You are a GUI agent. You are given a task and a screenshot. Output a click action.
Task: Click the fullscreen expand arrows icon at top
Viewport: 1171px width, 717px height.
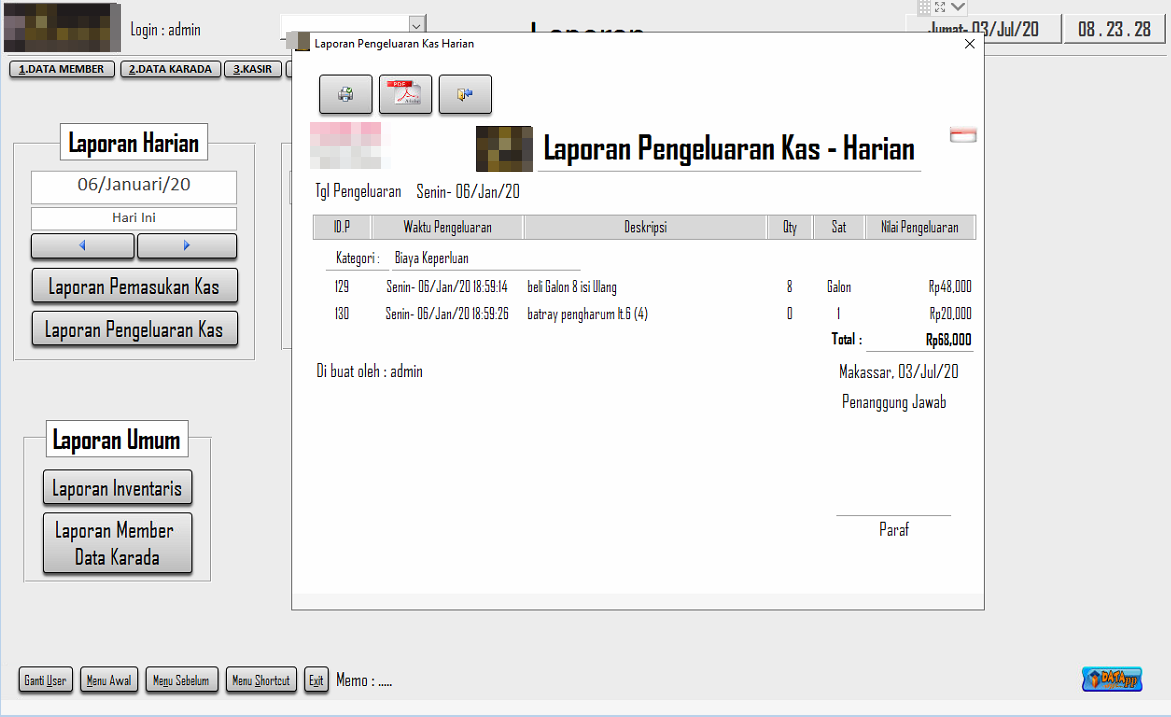[x=940, y=7]
